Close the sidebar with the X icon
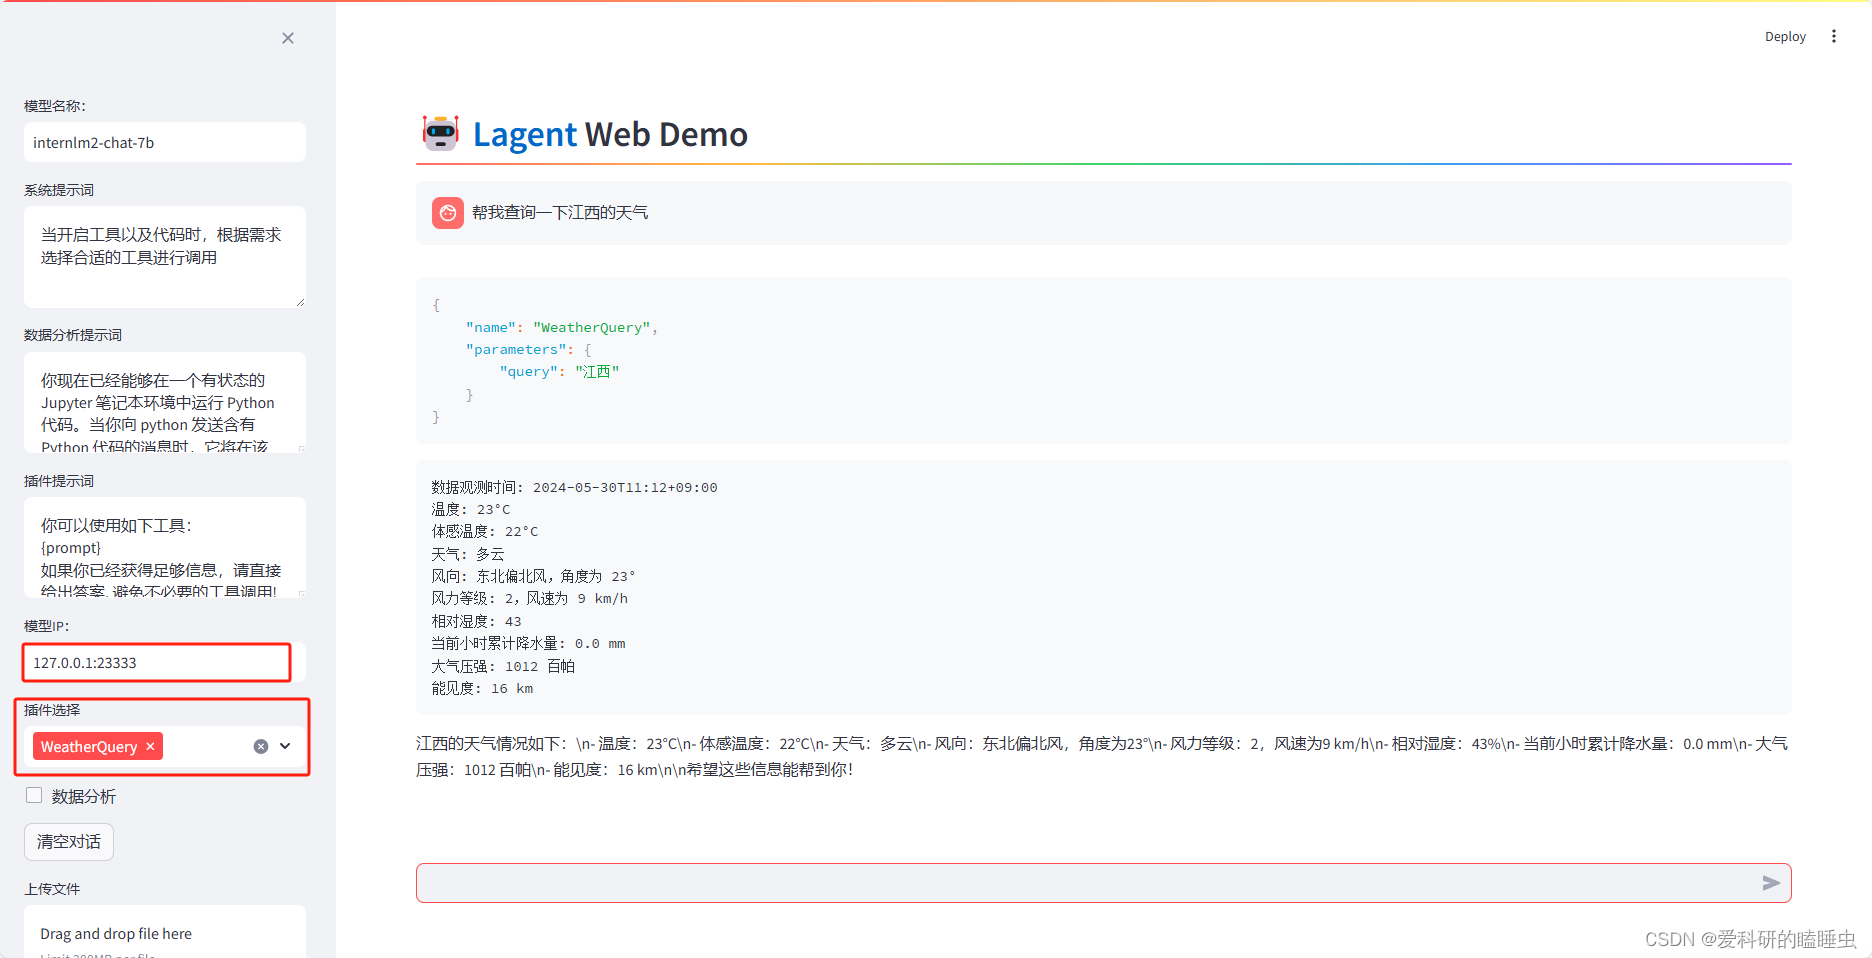 pyautogui.click(x=288, y=38)
